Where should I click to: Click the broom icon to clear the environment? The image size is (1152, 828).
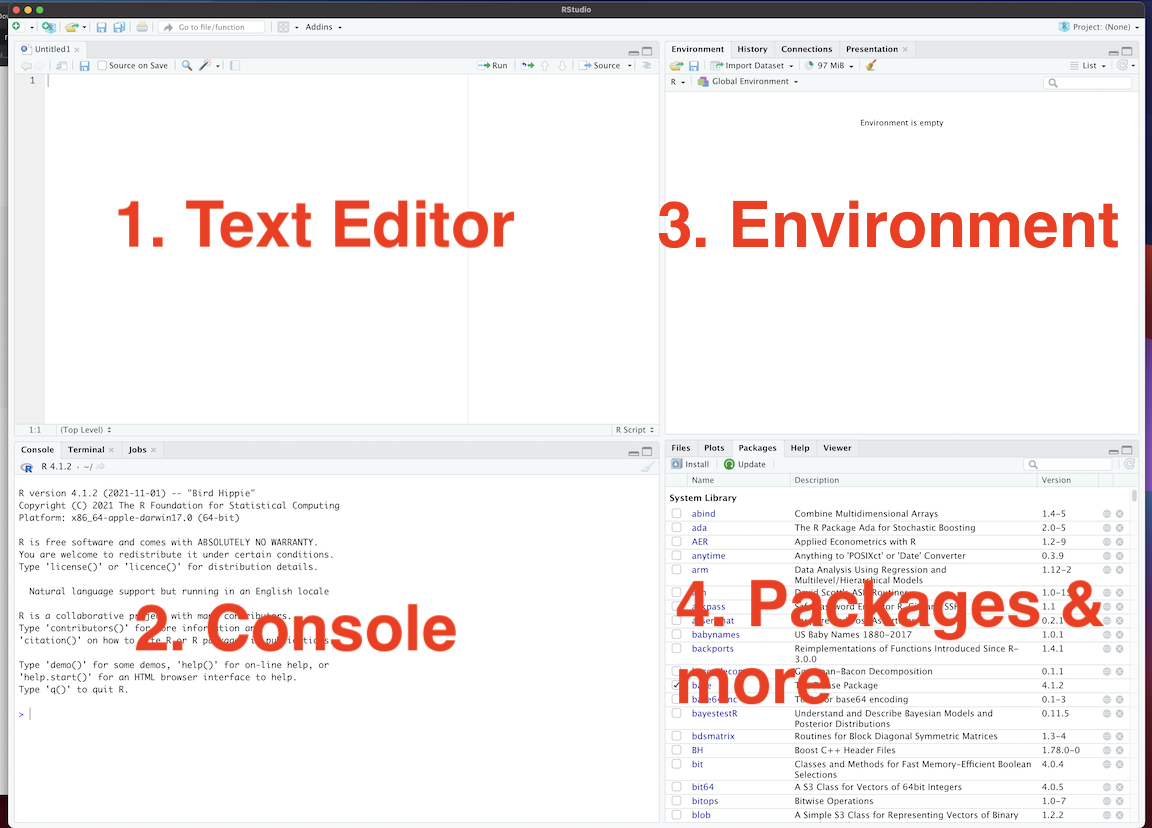[870, 65]
